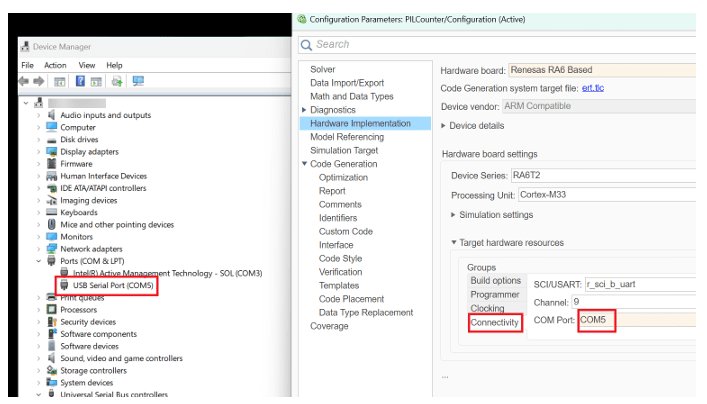Collapse the Code Generation tree node
707x404 pixels.
click(304, 164)
